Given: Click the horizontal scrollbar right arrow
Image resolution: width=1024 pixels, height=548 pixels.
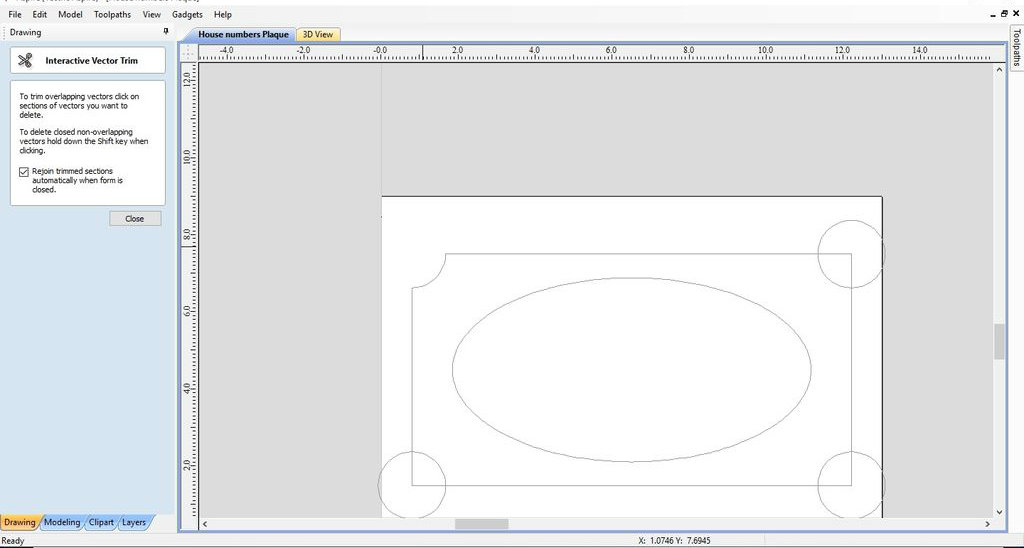Looking at the screenshot, I should (987, 524).
